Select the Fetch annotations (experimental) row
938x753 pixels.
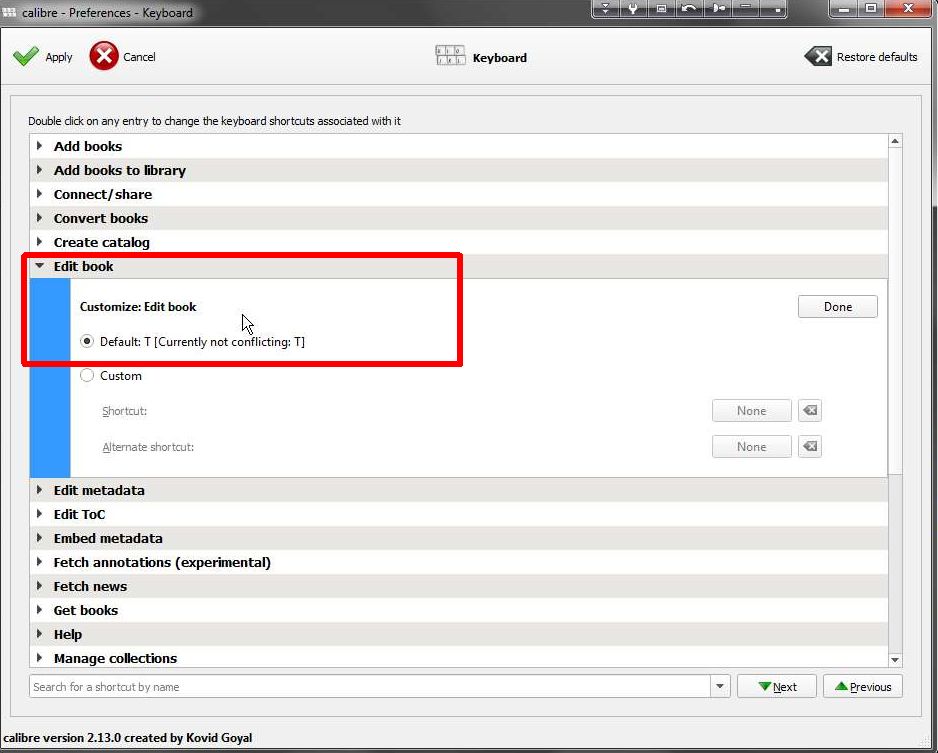458,562
